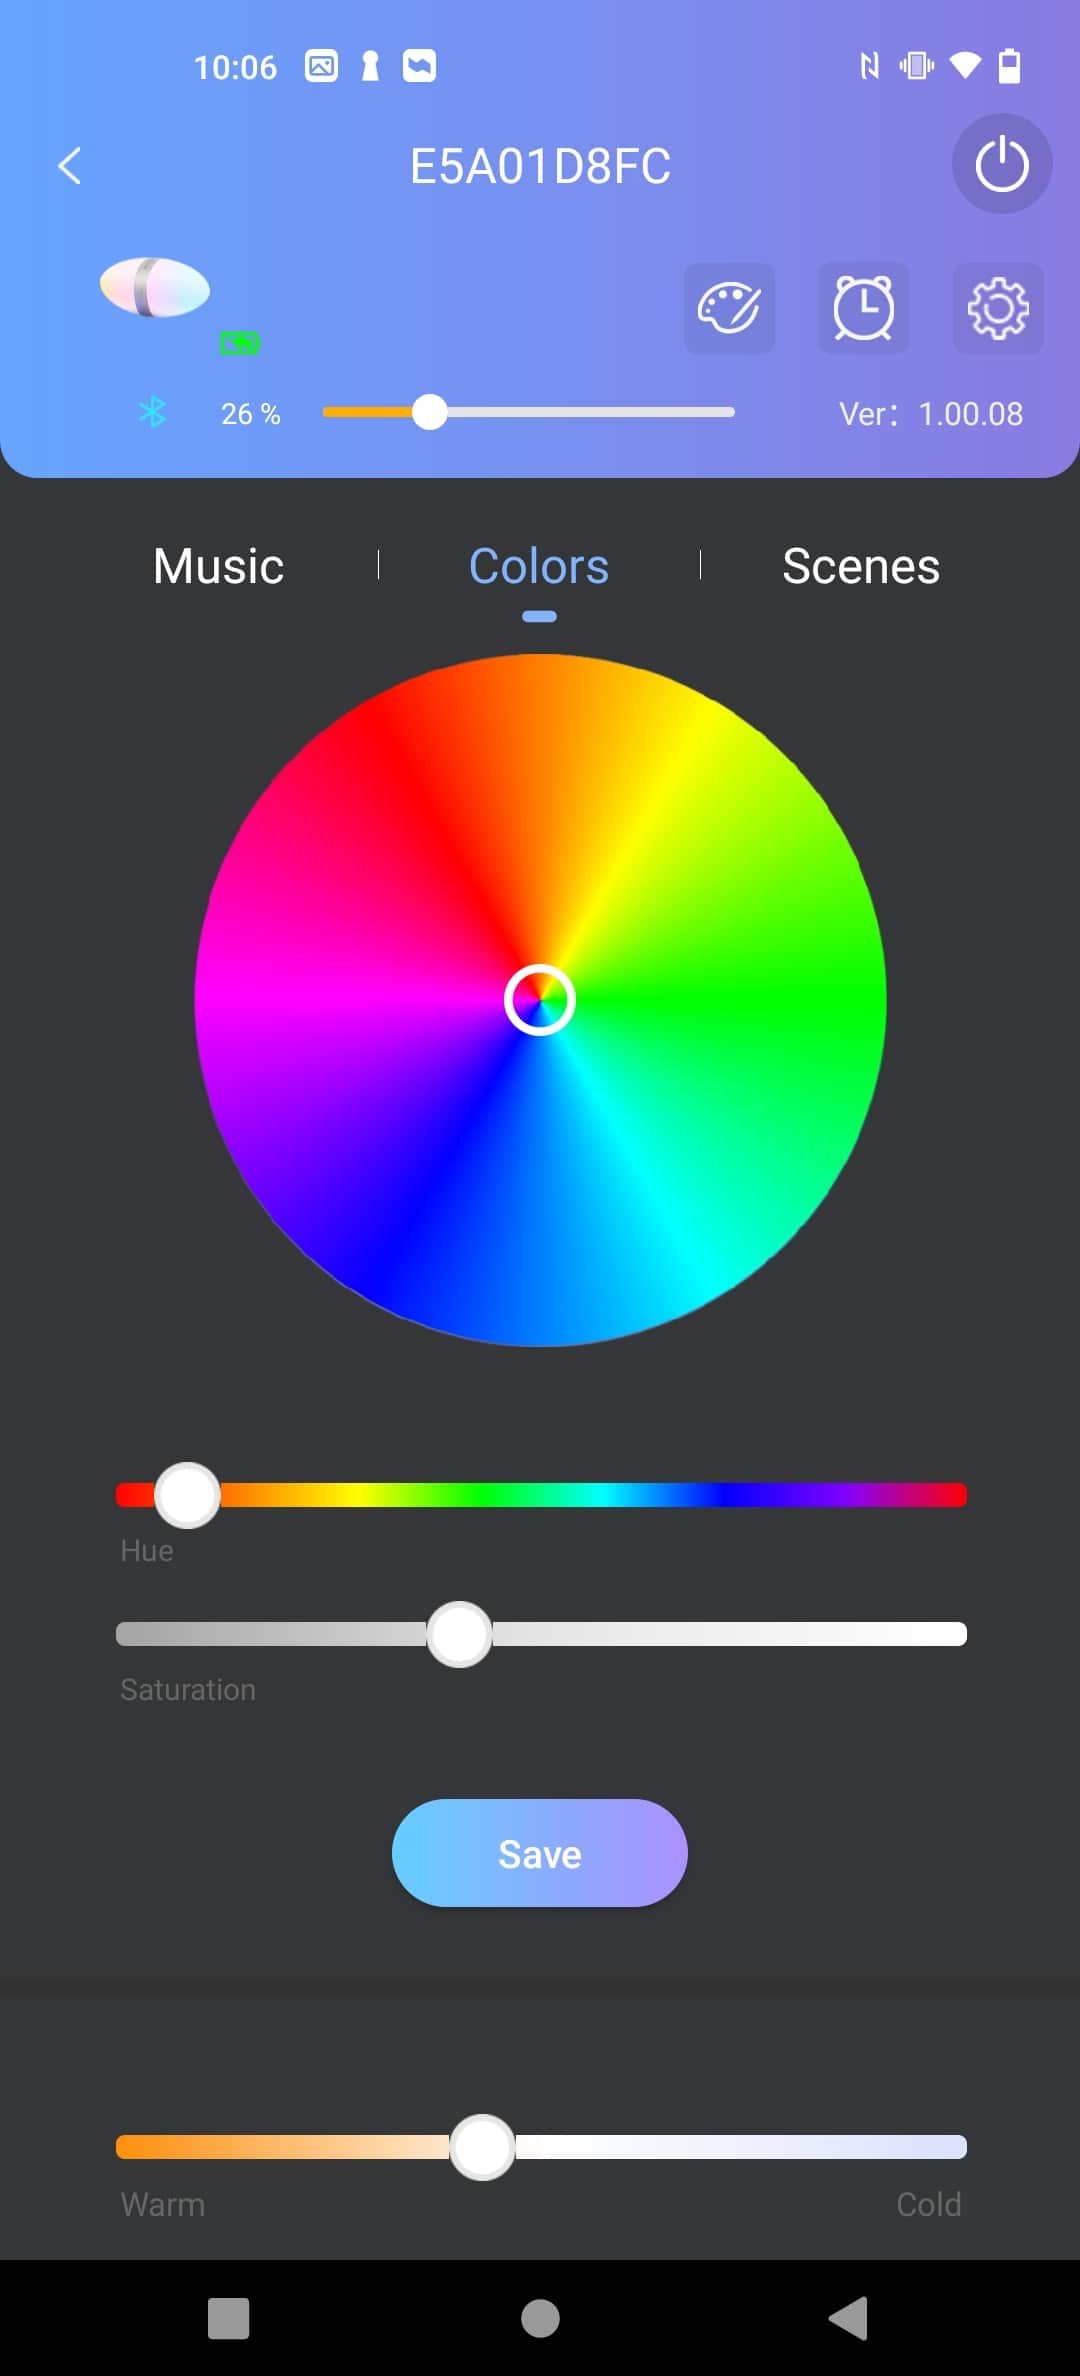The width and height of the screenshot is (1080, 2376).
Task: Tap the Warm label
Action: click(x=163, y=2204)
